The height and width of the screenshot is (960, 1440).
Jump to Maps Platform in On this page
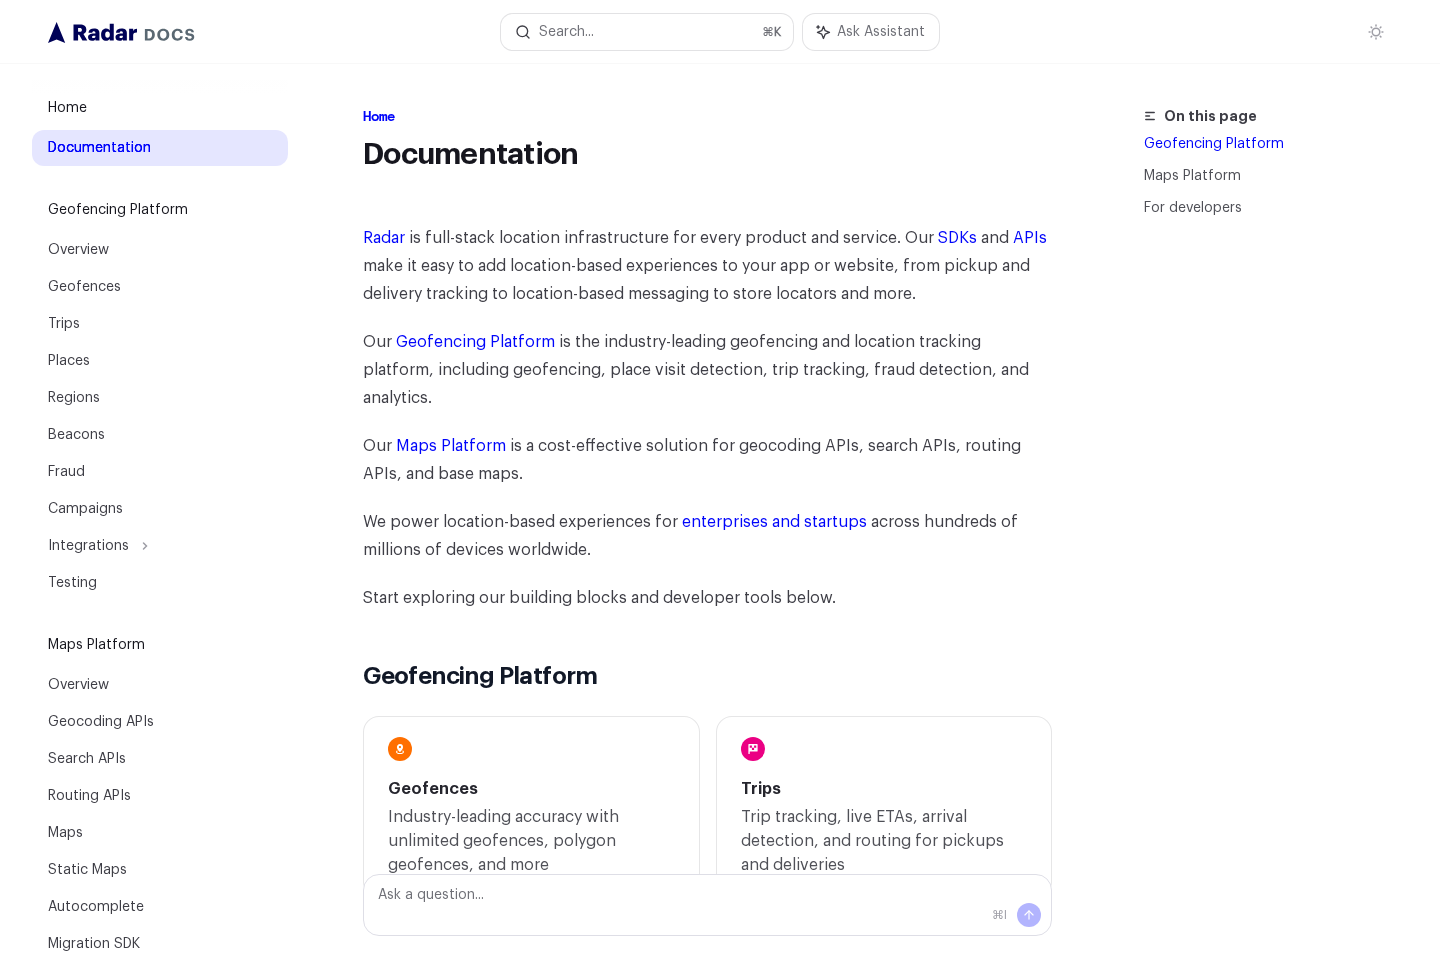pos(1192,175)
